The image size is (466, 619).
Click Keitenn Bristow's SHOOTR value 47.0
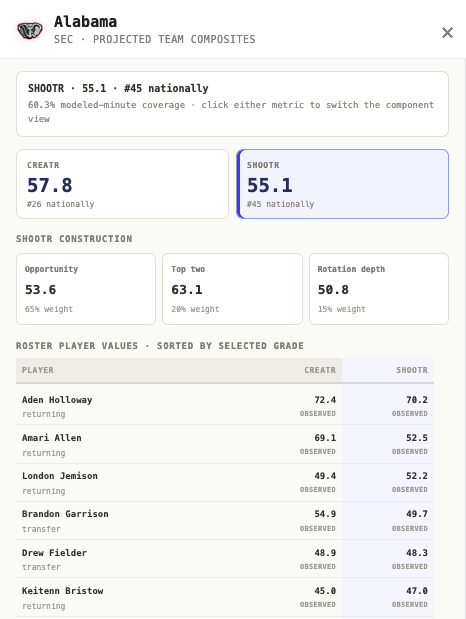[x=417, y=591]
